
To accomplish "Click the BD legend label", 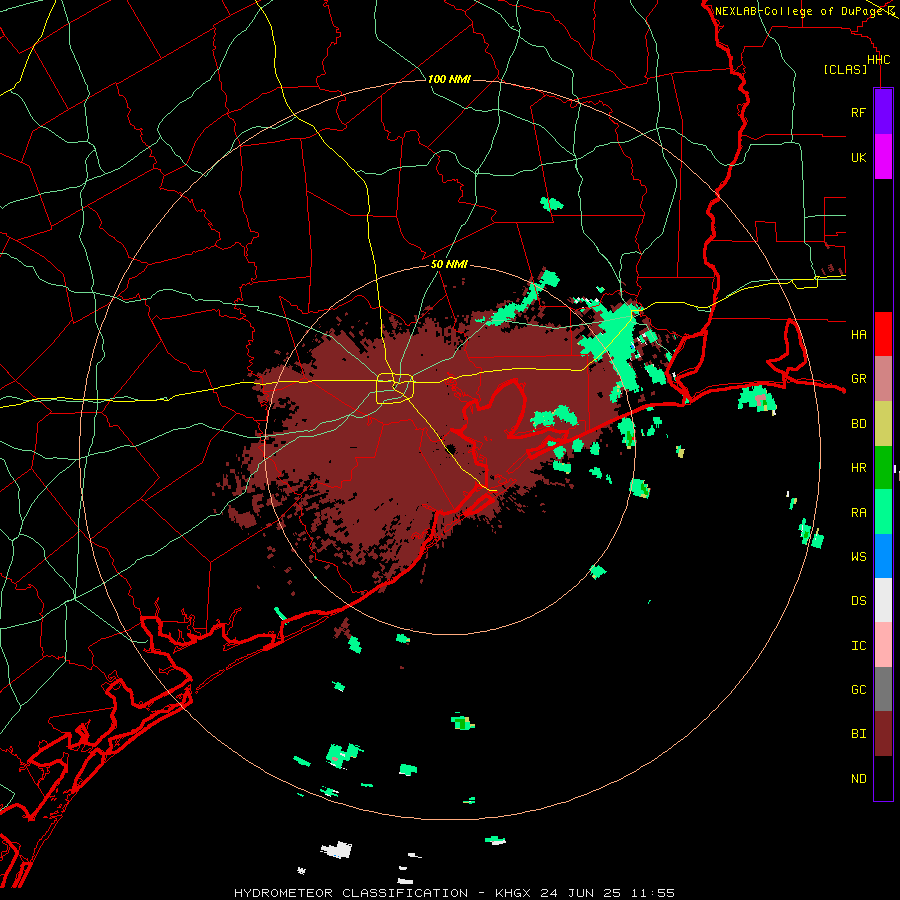I will coord(858,424).
